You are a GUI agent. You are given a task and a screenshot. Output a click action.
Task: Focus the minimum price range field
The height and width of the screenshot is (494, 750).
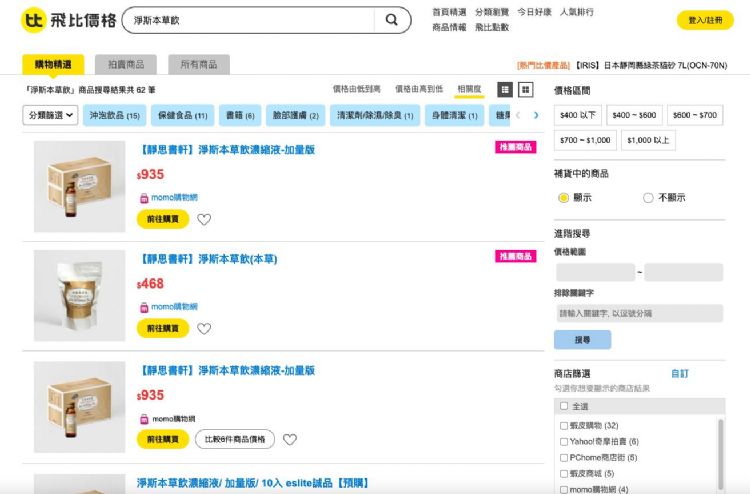point(596,272)
